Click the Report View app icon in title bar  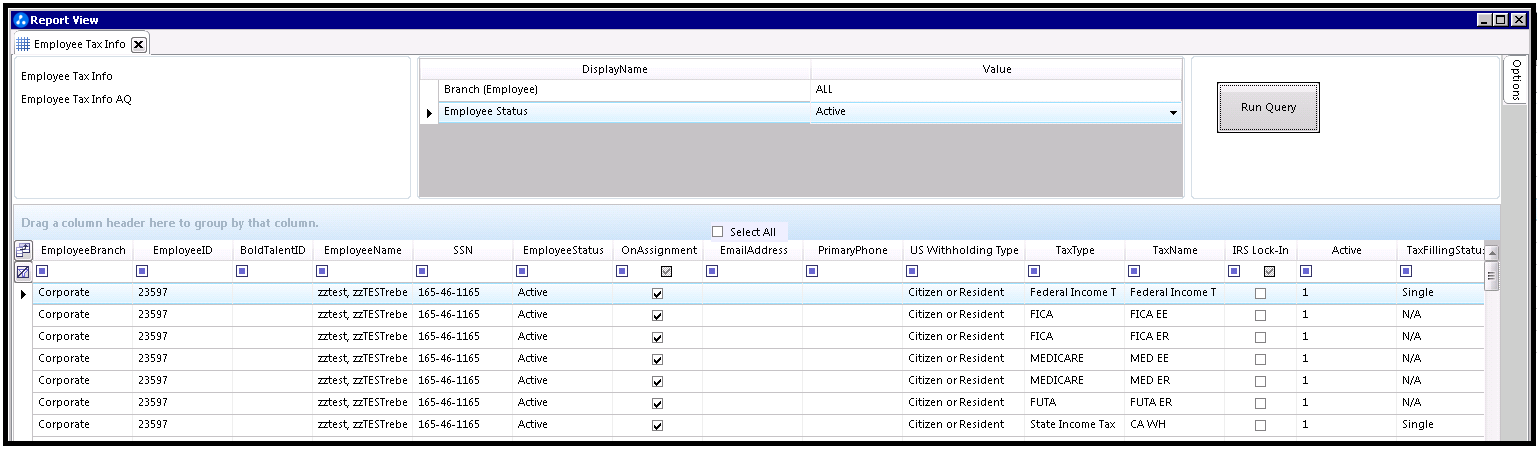pos(20,20)
